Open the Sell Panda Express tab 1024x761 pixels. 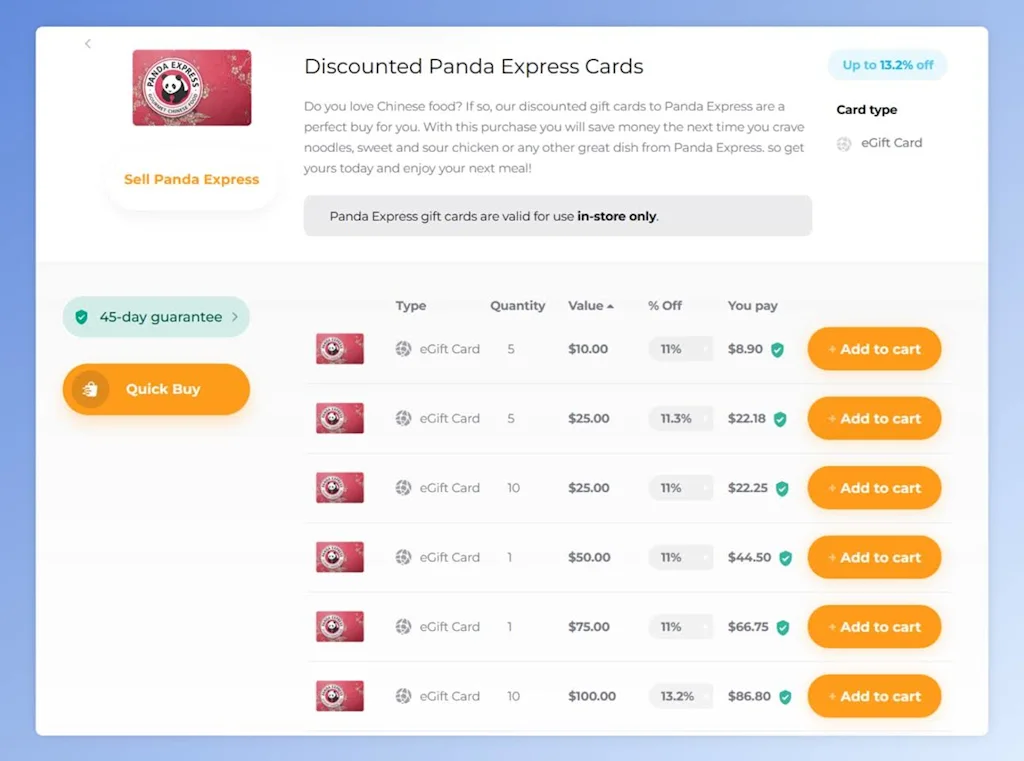tap(191, 179)
